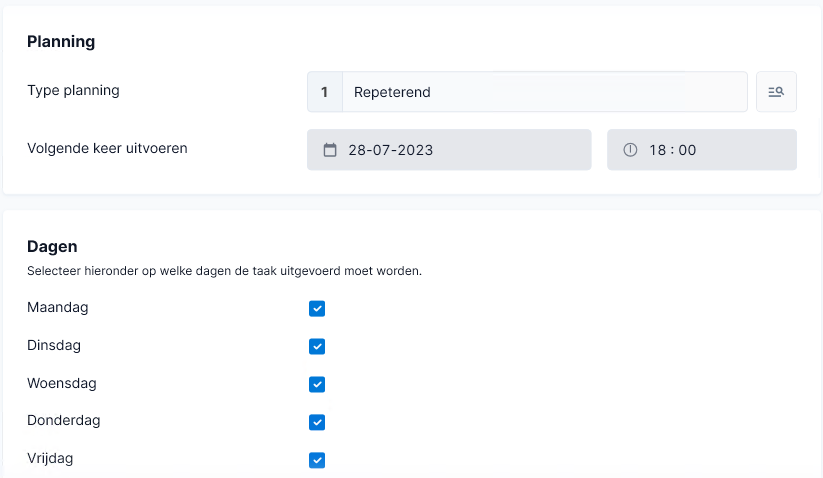Toggle the Woensdag checkbox
823x478 pixels.
[317, 385]
